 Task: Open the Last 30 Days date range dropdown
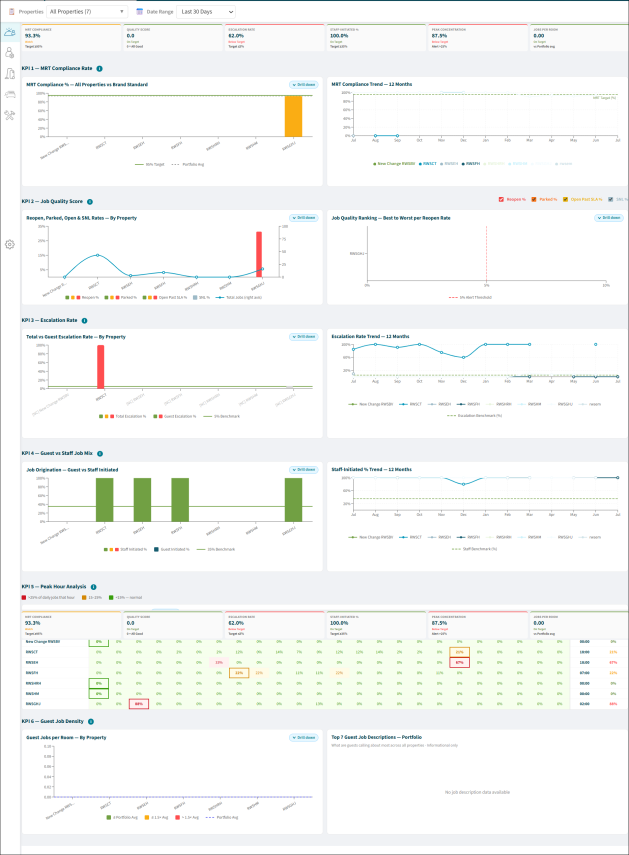206,11
